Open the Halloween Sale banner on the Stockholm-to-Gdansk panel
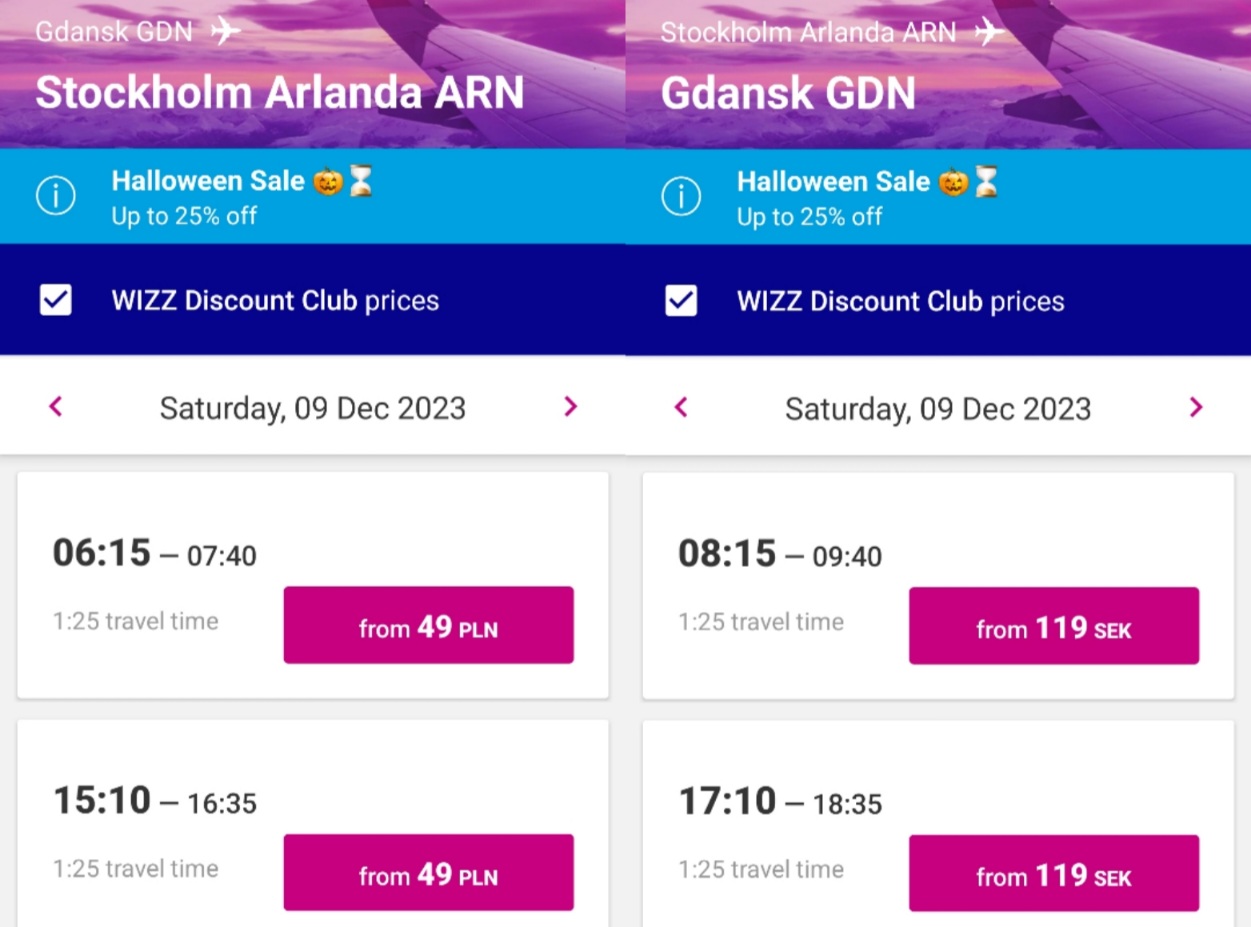Viewport: 1251px width, 927px height. (x=939, y=196)
